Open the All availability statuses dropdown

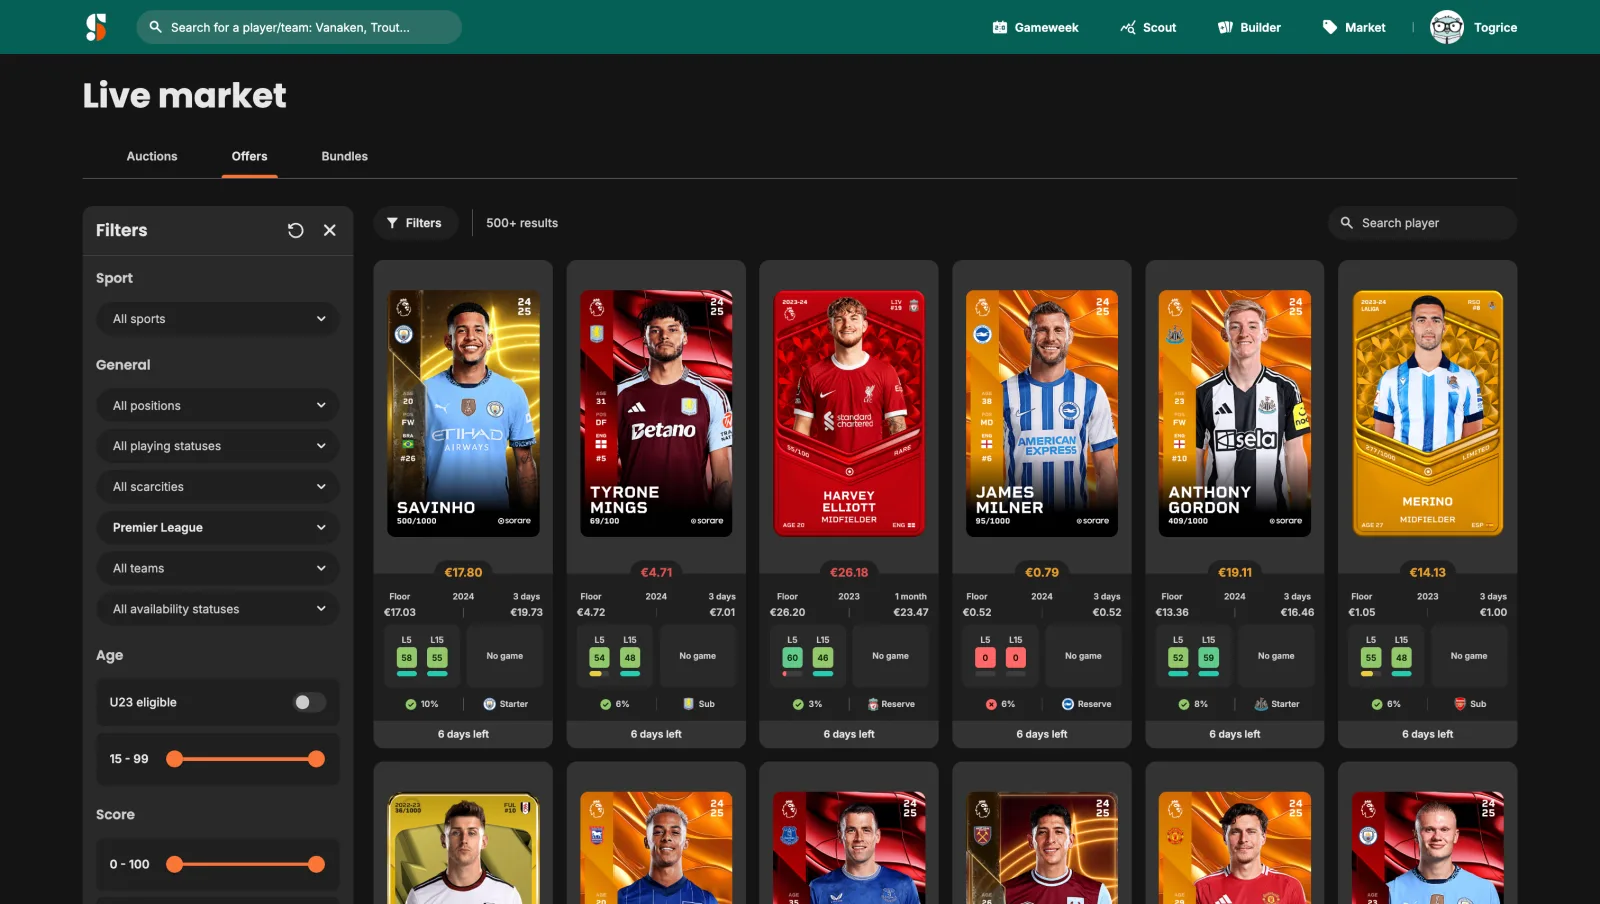click(x=218, y=609)
